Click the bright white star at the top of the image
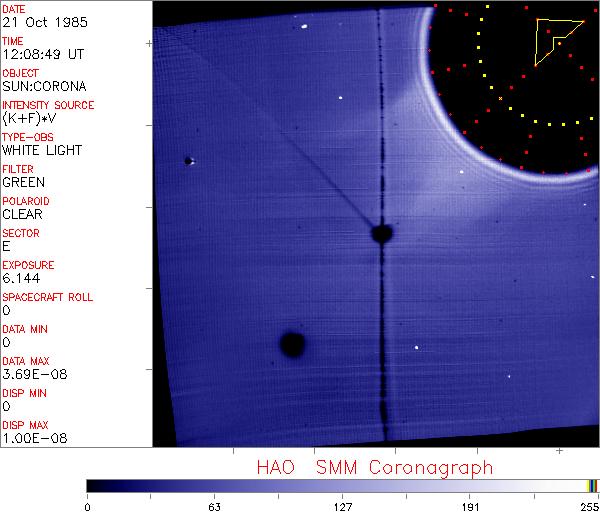Image resolution: width=600 pixels, height=512 pixels. [302, 28]
